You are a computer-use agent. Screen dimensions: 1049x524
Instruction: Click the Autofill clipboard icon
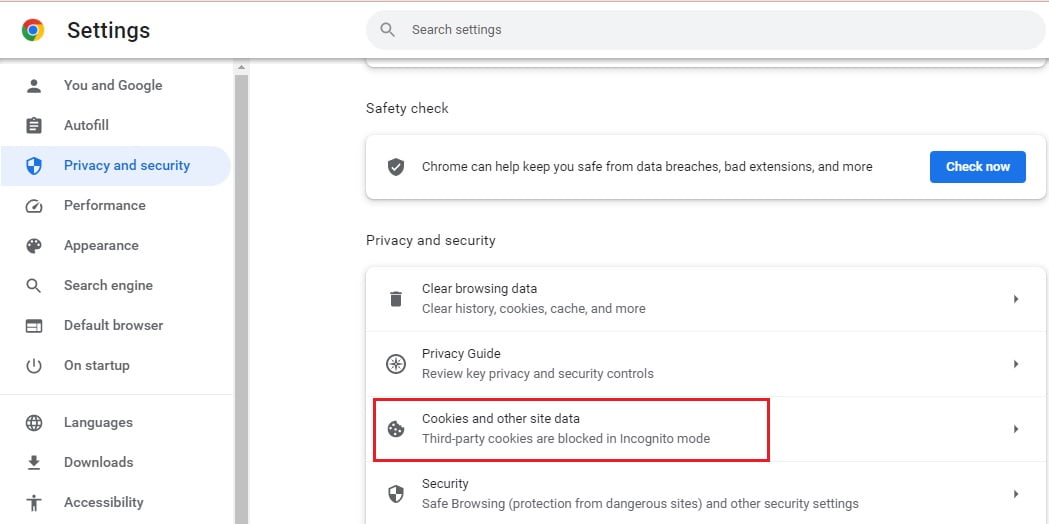34,125
